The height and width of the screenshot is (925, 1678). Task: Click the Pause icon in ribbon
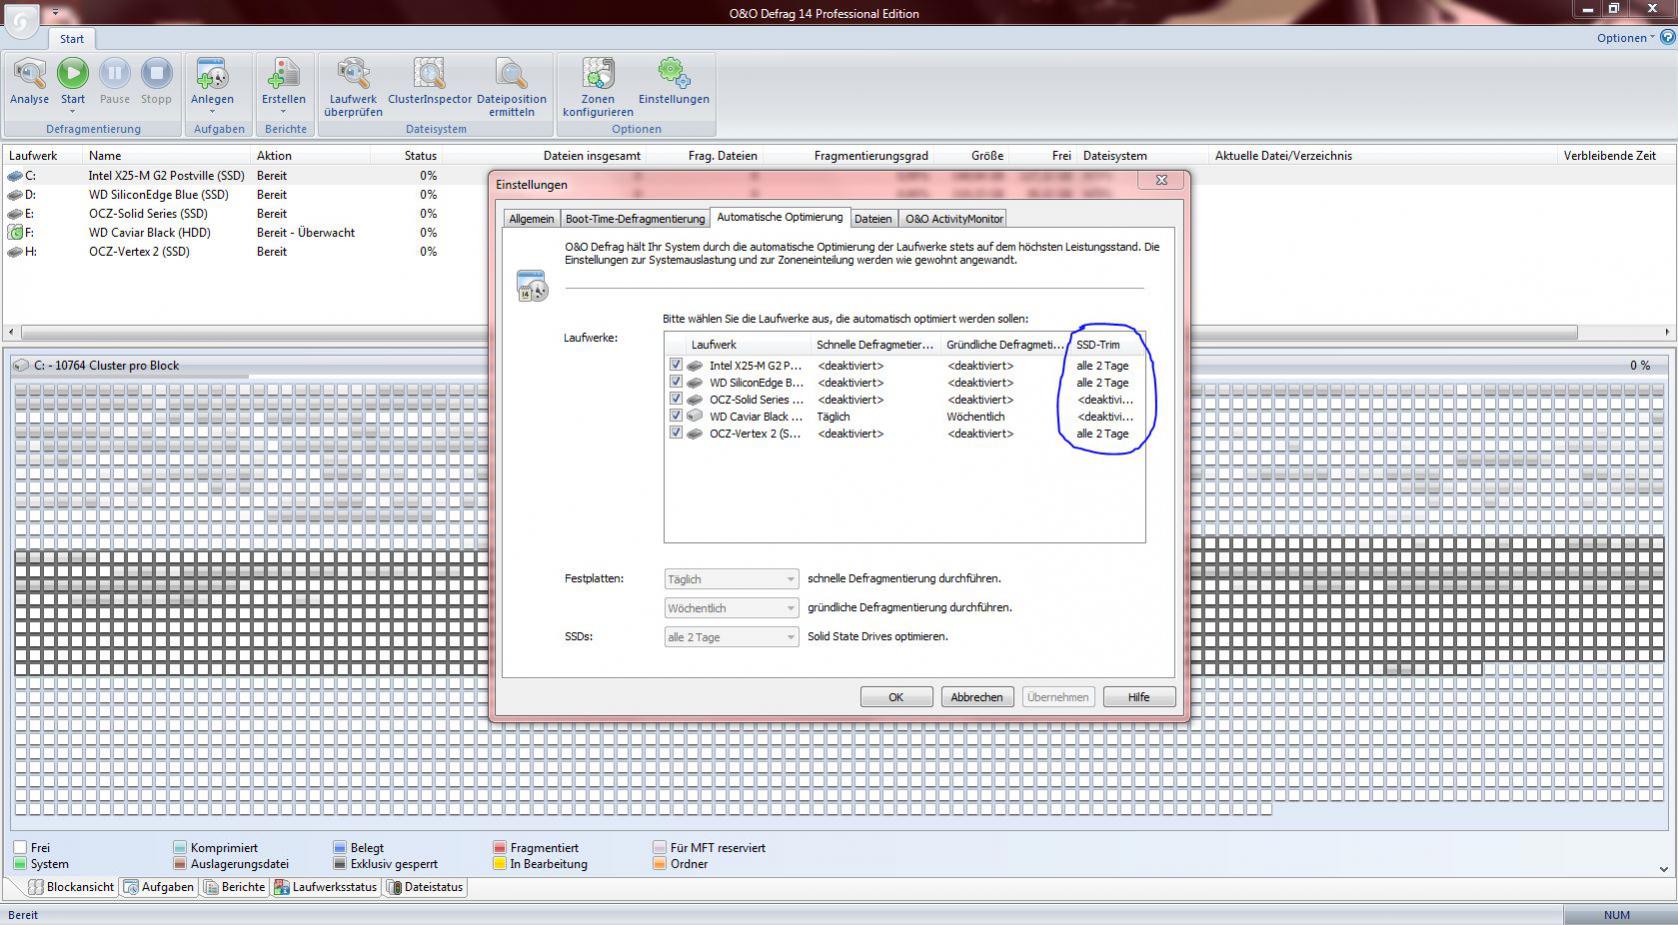[x=114, y=74]
